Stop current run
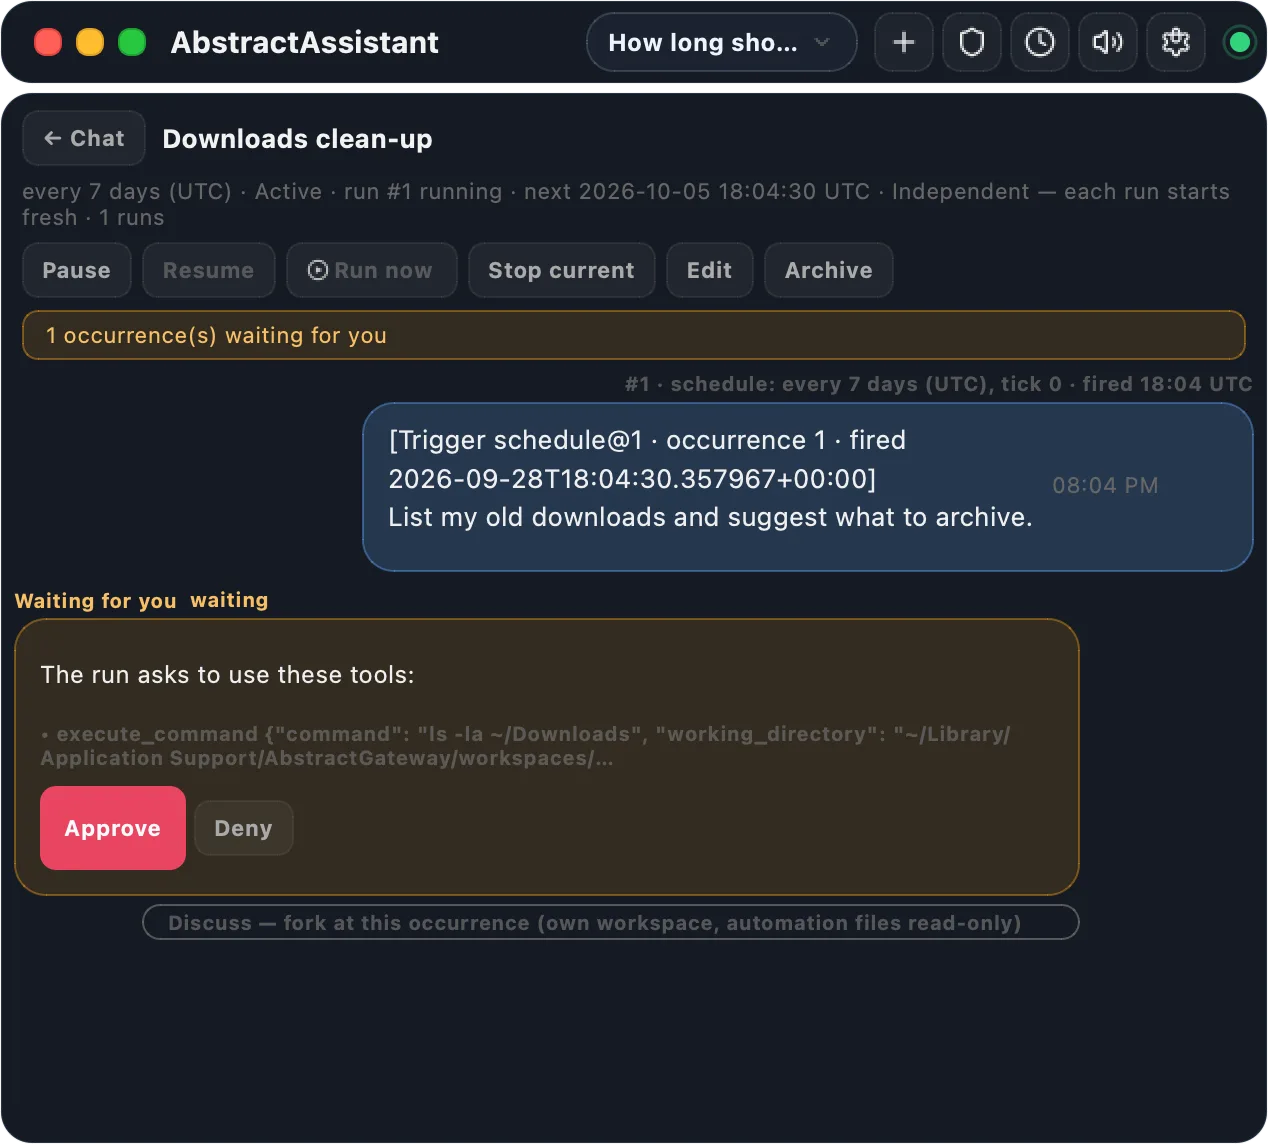The height and width of the screenshot is (1144, 1268). [x=561, y=270]
